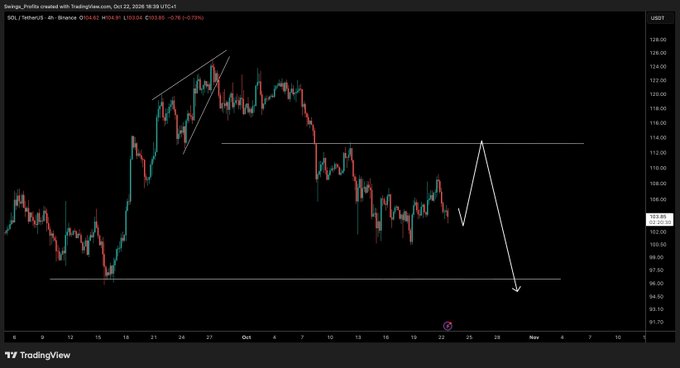Click the 118.00 price axis label
The image size is (680, 368).
tap(657, 108)
